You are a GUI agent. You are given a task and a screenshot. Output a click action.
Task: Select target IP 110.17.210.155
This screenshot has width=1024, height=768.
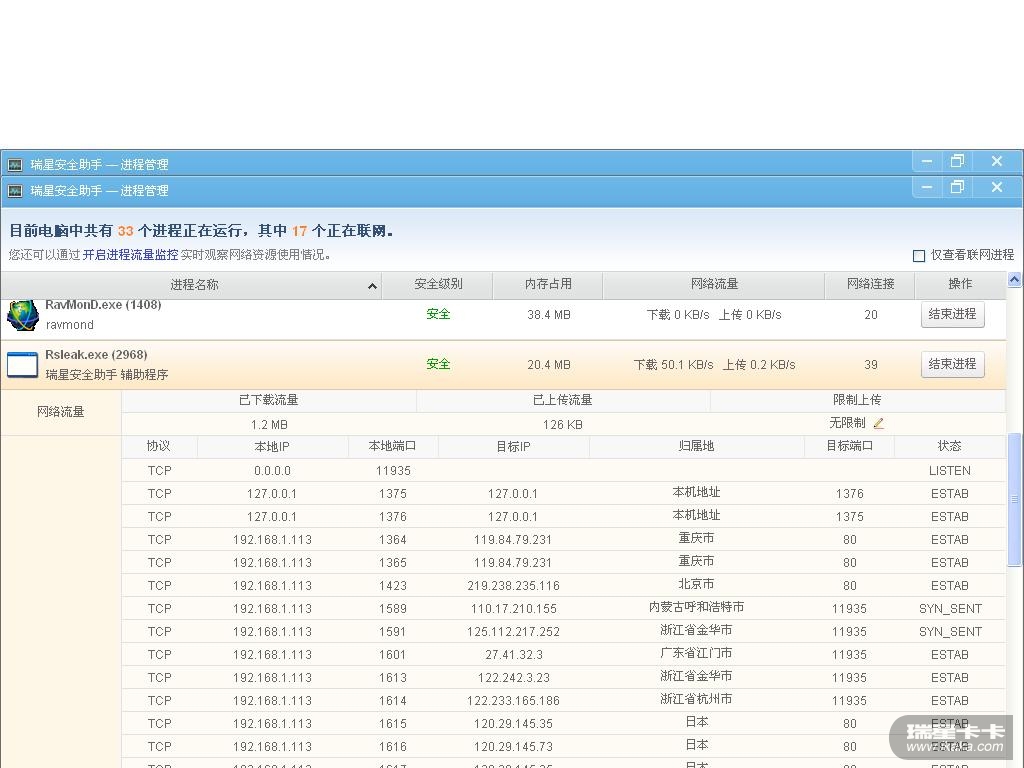pyautogui.click(x=513, y=609)
